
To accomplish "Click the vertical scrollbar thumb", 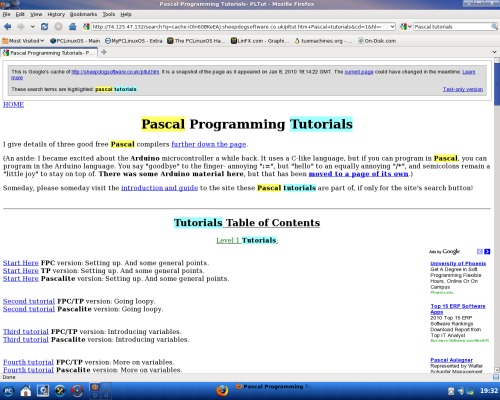I will 497,84.
